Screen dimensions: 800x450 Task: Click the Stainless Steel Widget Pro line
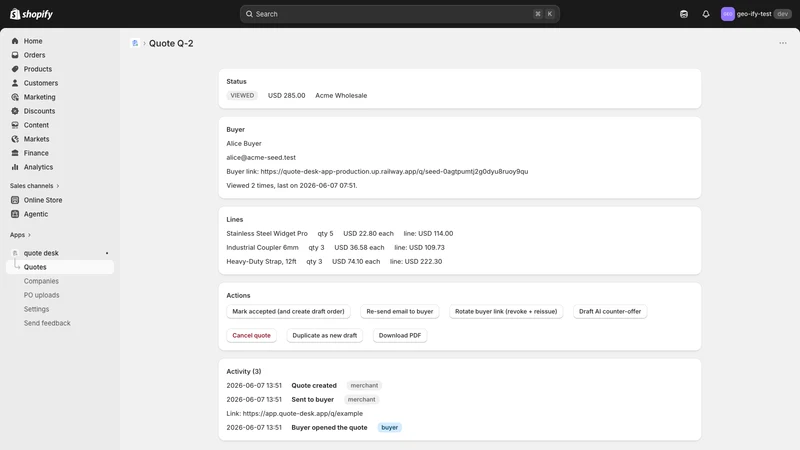pyautogui.click(x=340, y=234)
